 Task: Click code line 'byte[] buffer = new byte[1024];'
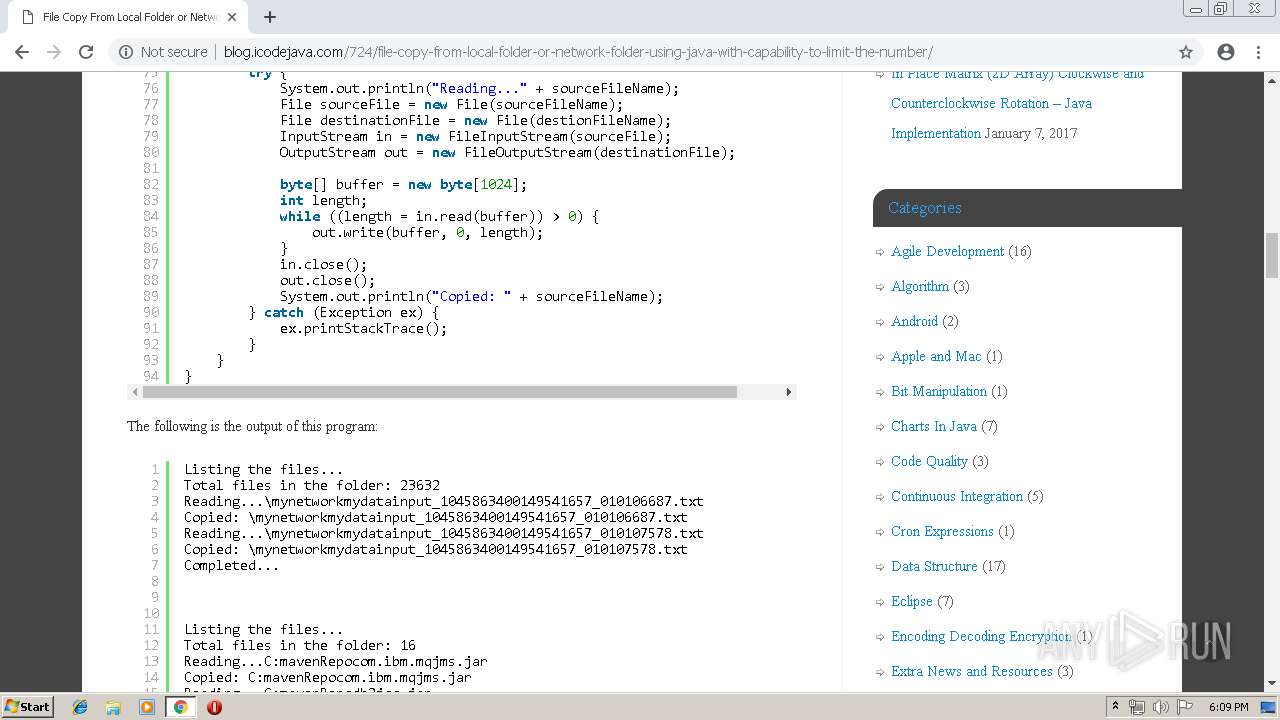[403, 184]
